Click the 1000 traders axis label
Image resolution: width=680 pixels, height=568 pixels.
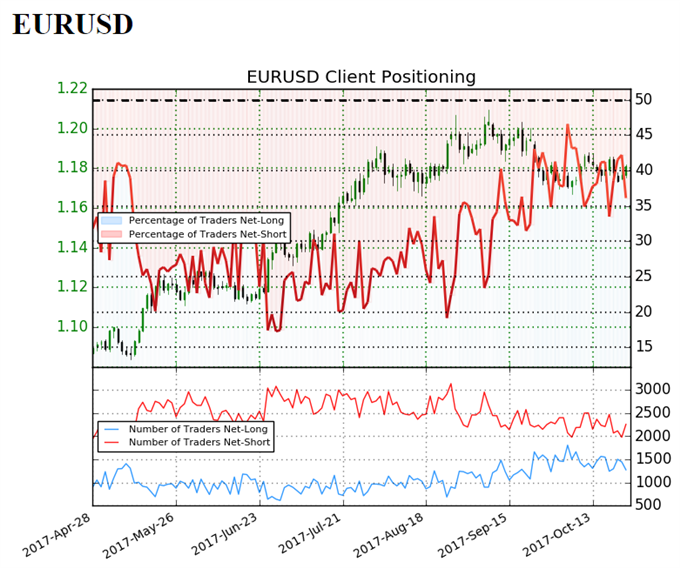tap(653, 482)
